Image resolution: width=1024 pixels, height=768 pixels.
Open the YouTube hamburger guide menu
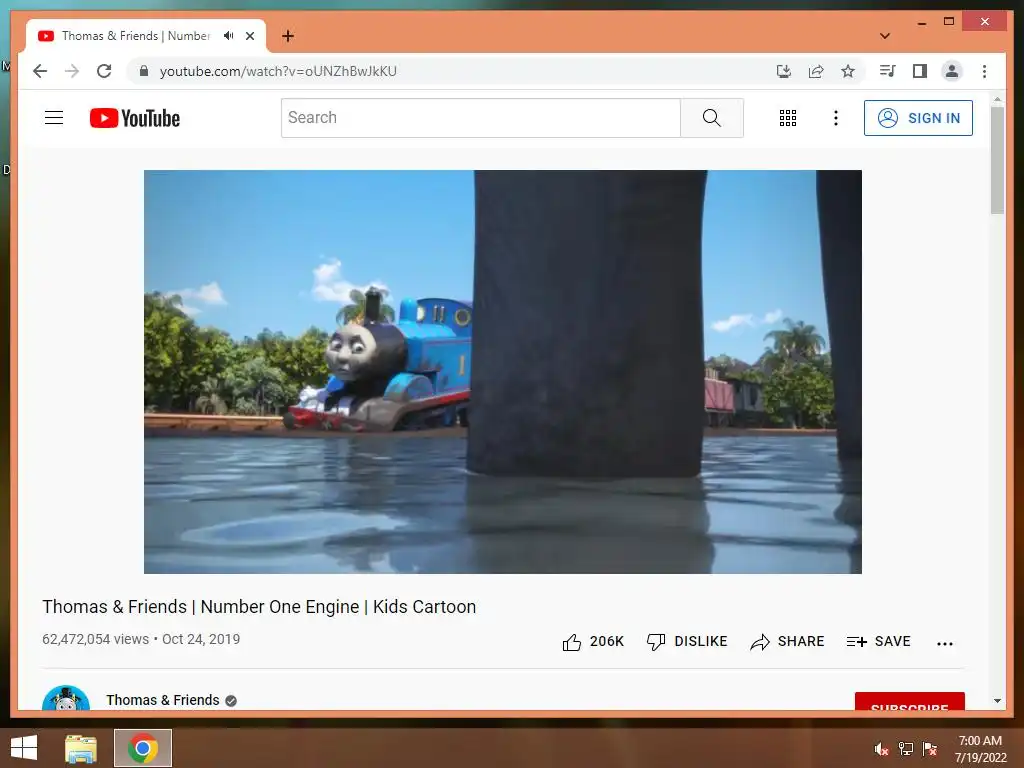[54, 118]
